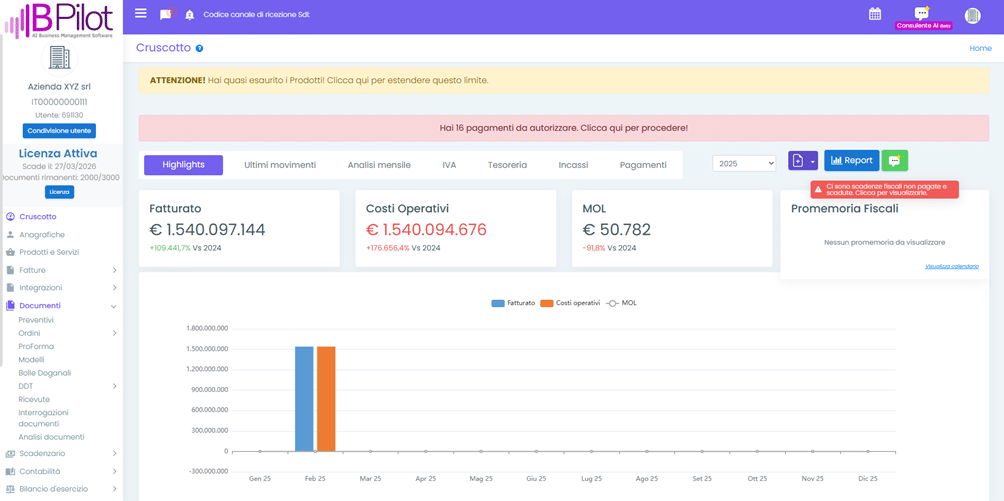This screenshot has width=1004, height=501.
Task: Click the help icon beside Cruscotto title
Action: 199,48
